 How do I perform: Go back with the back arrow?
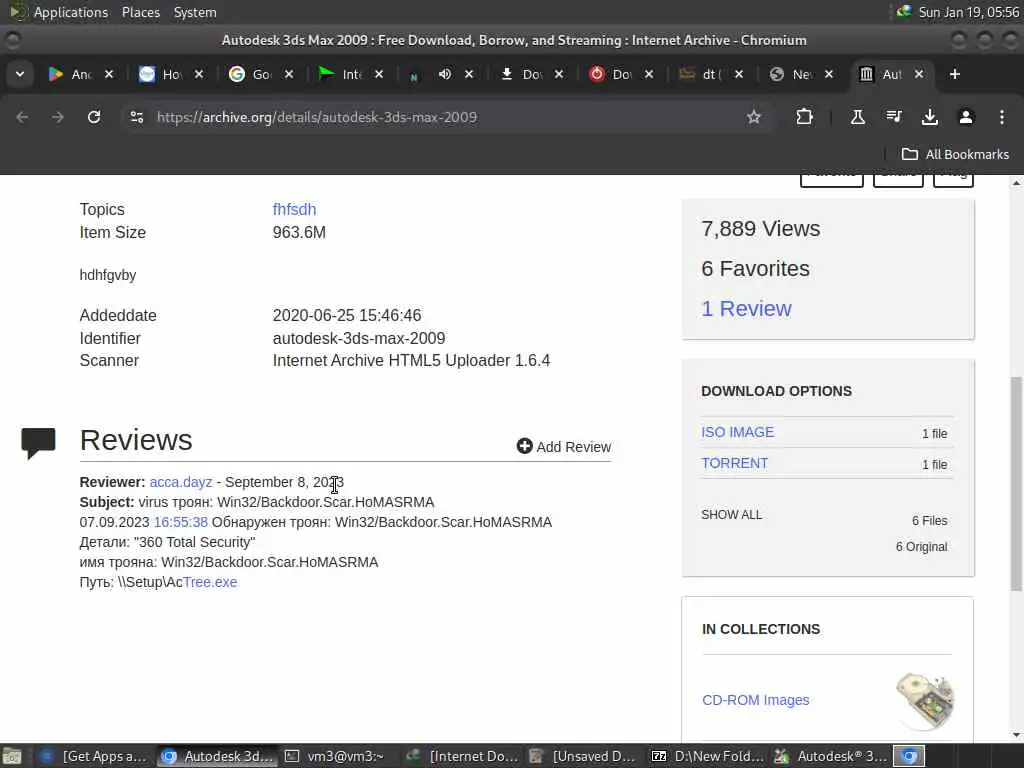22,117
